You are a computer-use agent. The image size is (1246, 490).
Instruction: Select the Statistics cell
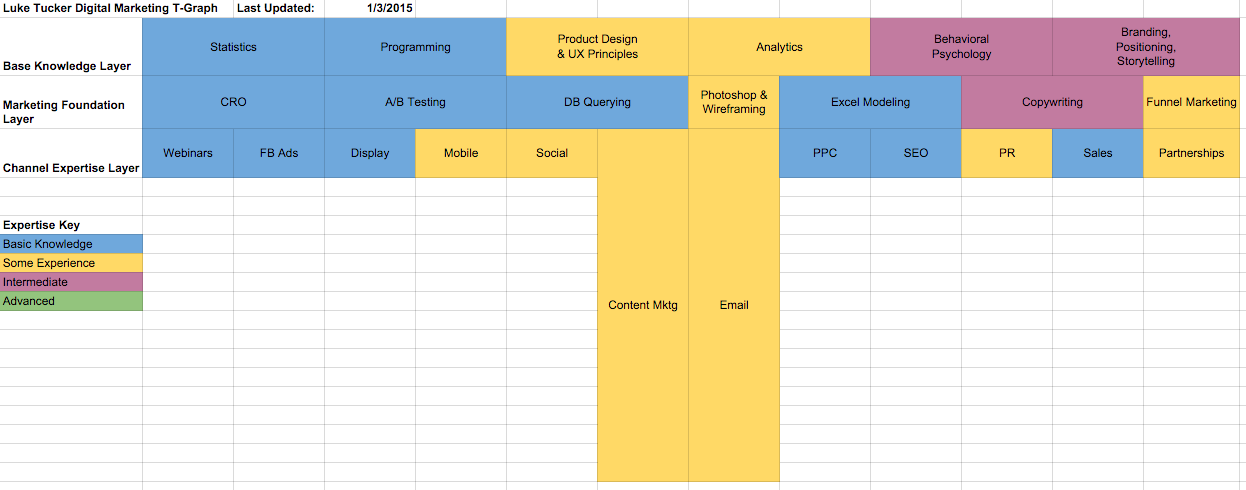tap(233, 47)
